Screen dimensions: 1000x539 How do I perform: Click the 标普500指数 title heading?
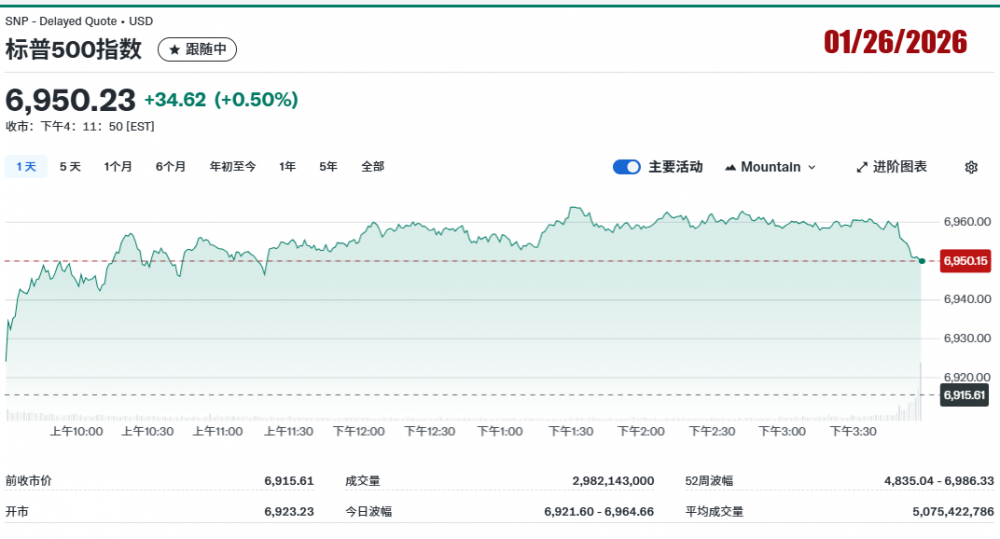[74, 49]
